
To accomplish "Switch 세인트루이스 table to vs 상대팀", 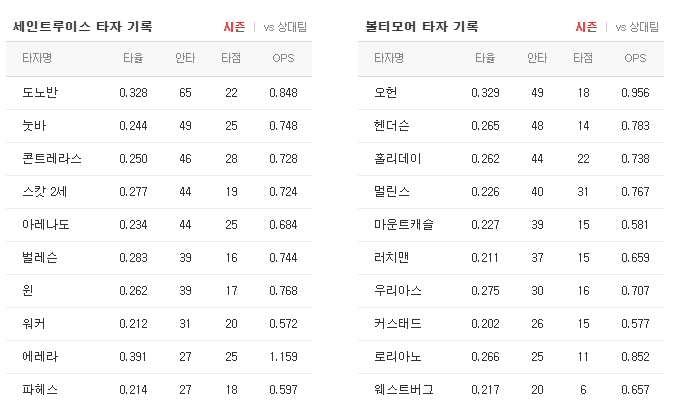I will [x=285, y=27].
